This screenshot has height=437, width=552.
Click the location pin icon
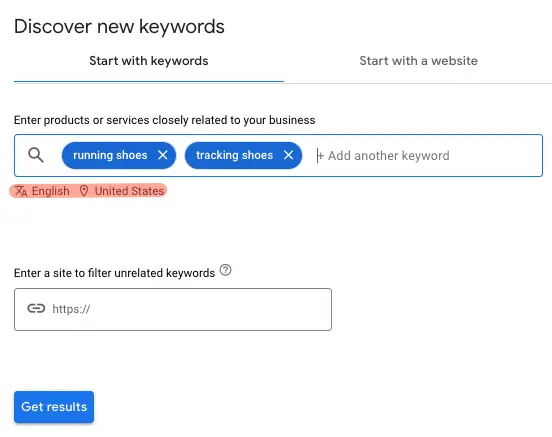coord(84,191)
